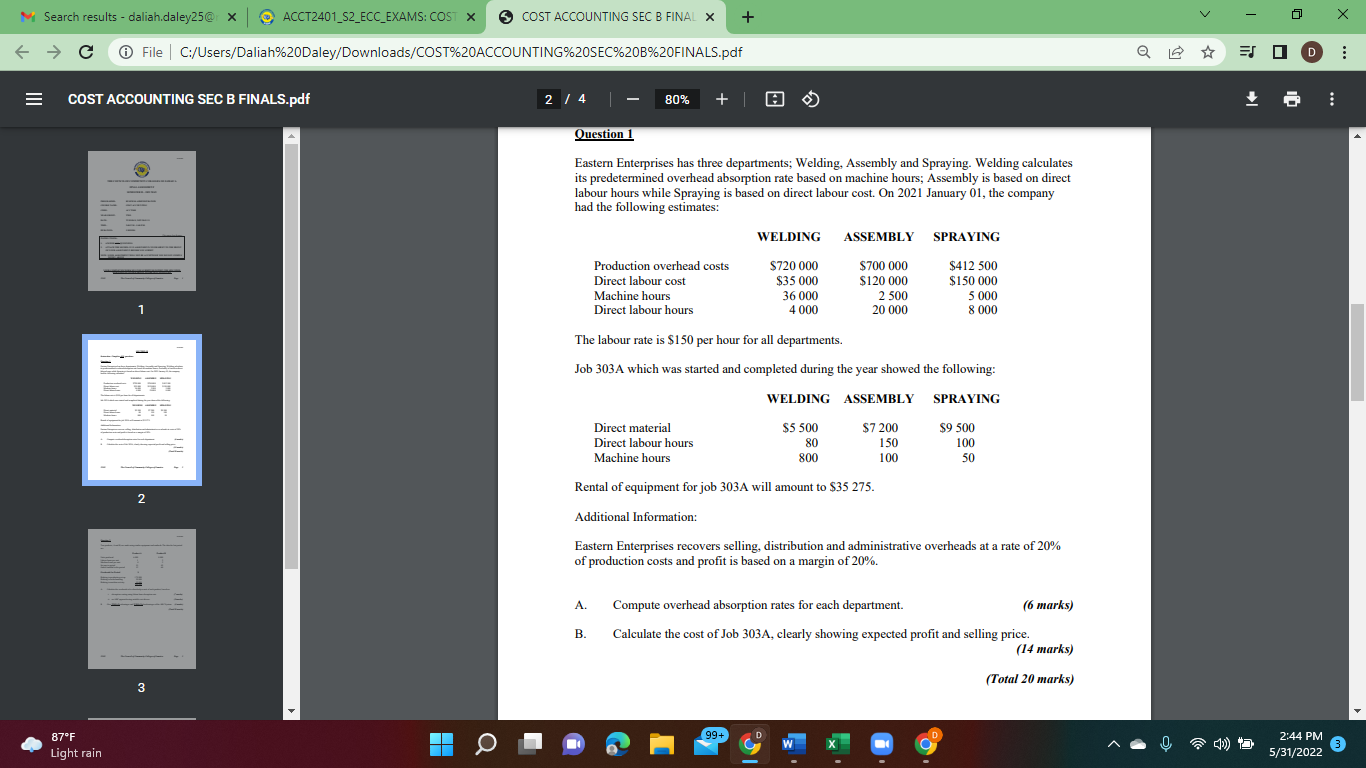Open the OneDrive cloud tray icon
1366x768 pixels.
coord(1140,745)
